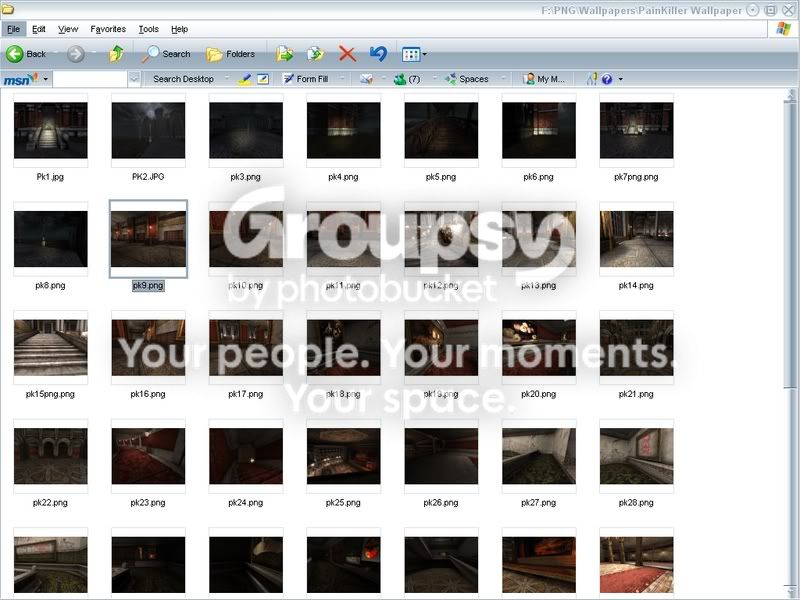Viewport: 800px width, 600px height.
Task: Click the vertical scrollbar down arrow
Action: point(790,593)
